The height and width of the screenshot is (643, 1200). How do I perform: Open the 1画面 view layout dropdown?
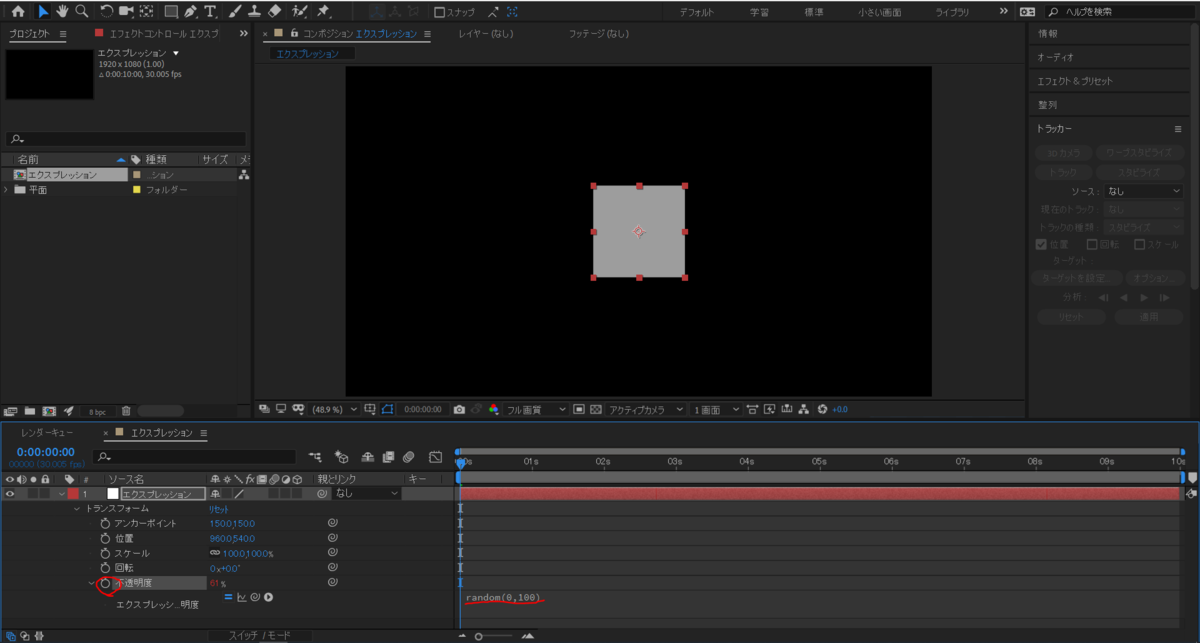[x=716, y=409]
